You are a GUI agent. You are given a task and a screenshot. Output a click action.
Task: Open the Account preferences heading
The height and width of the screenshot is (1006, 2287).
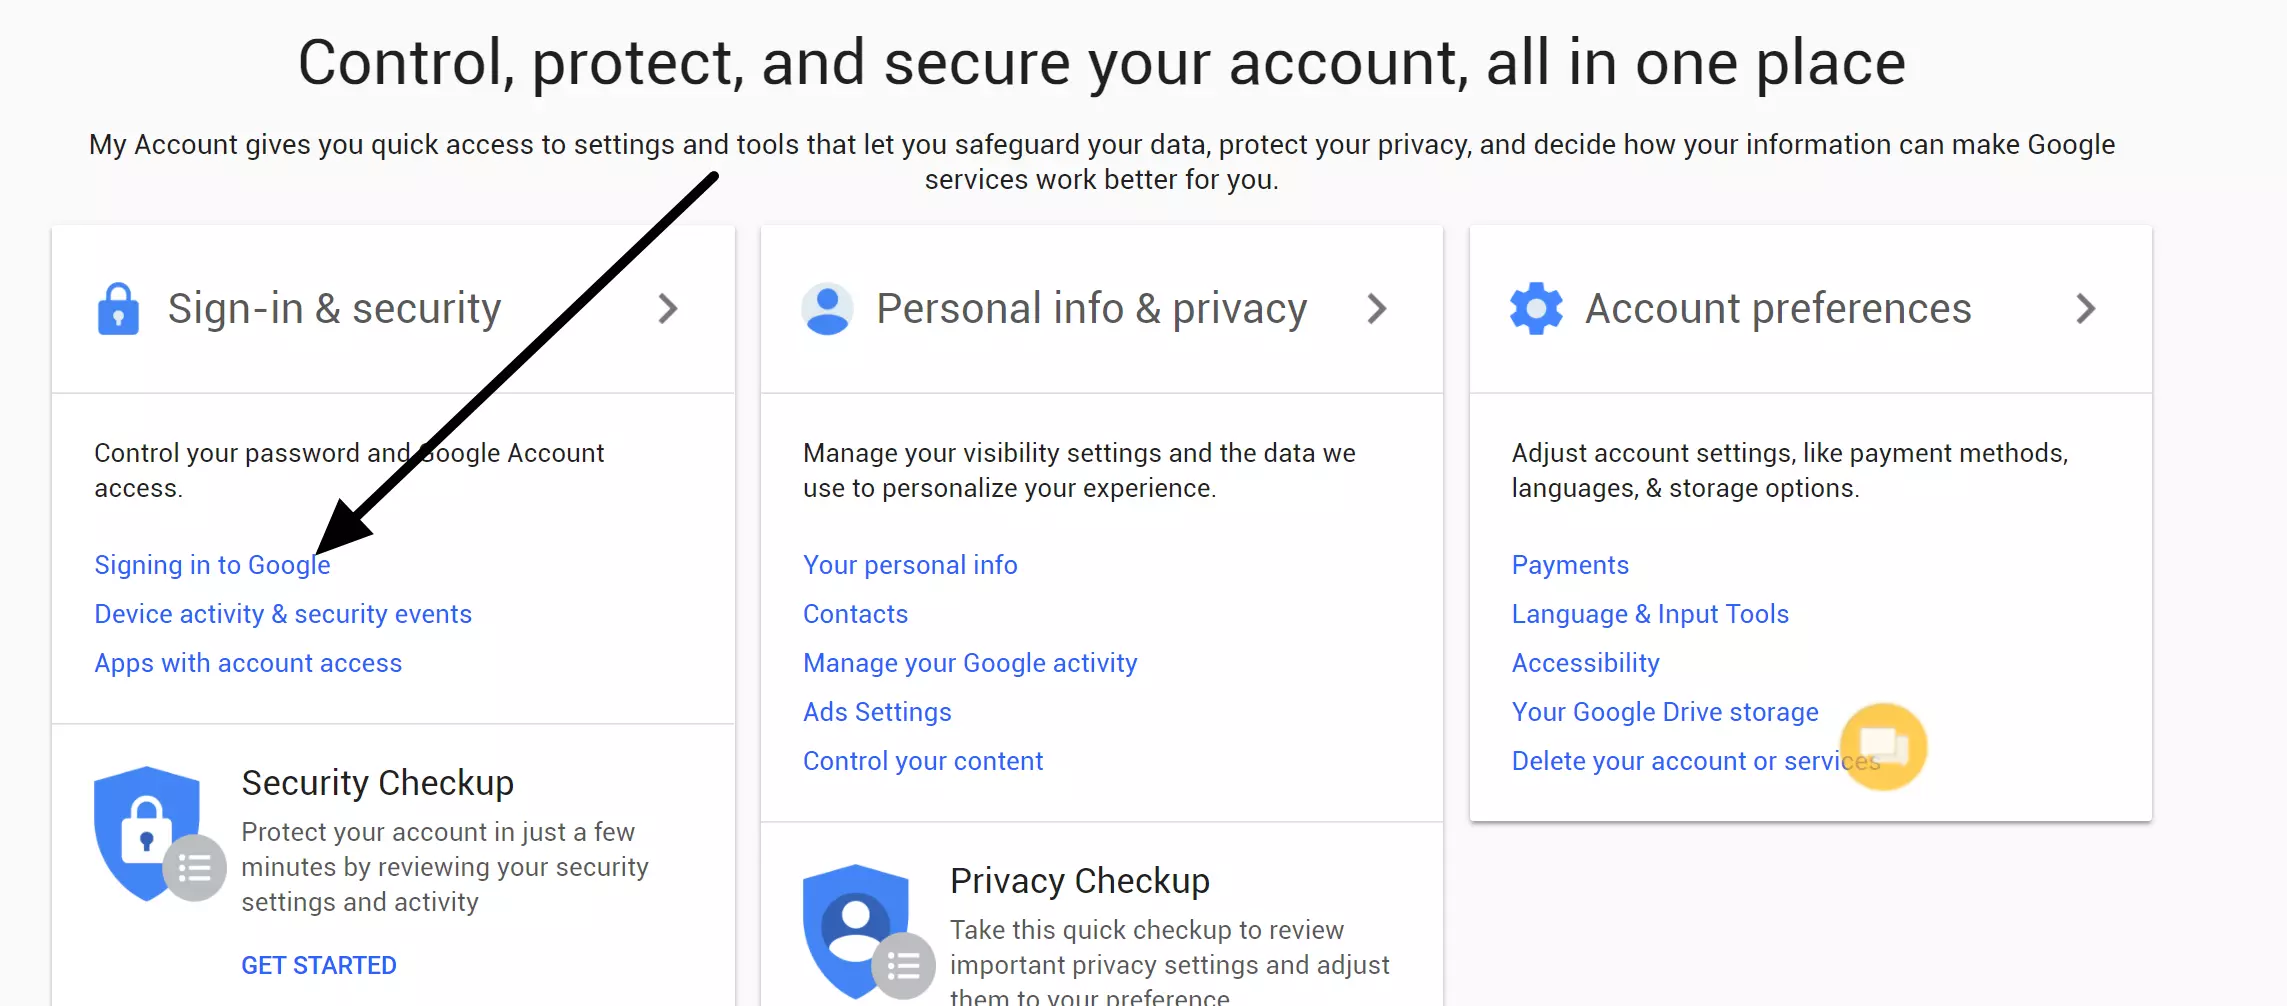pos(1778,309)
